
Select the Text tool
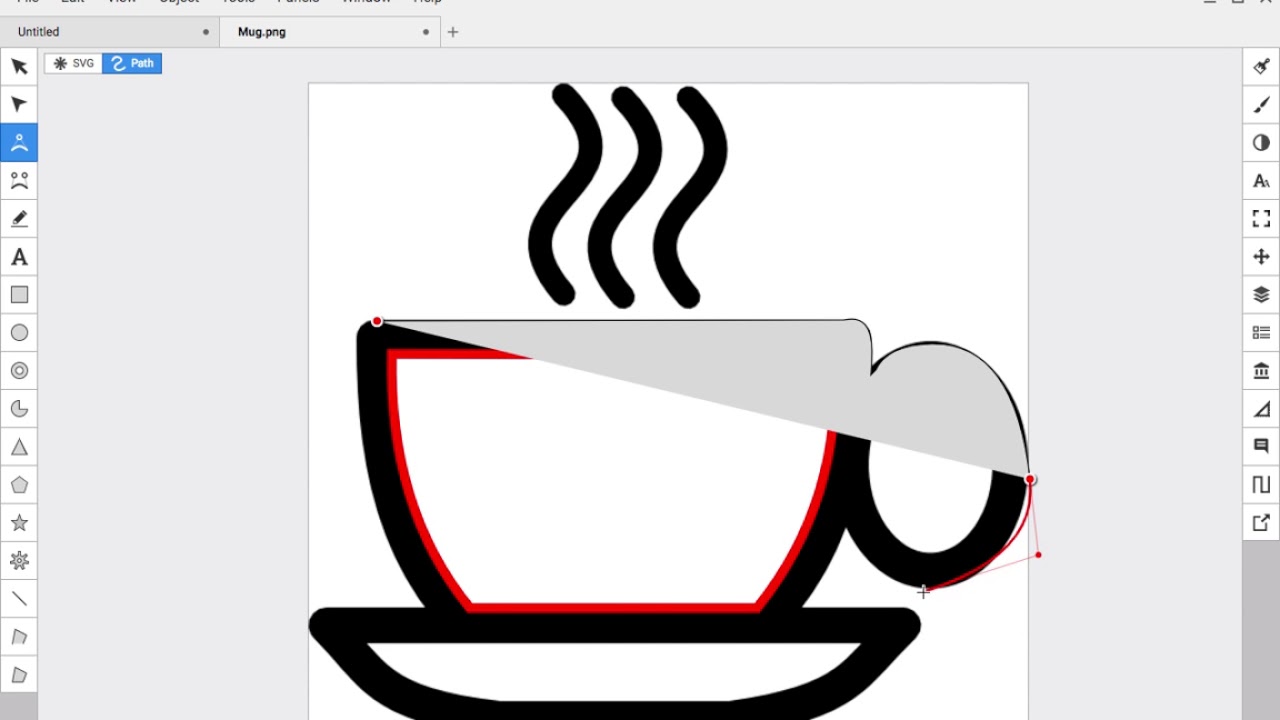click(19, 257)
